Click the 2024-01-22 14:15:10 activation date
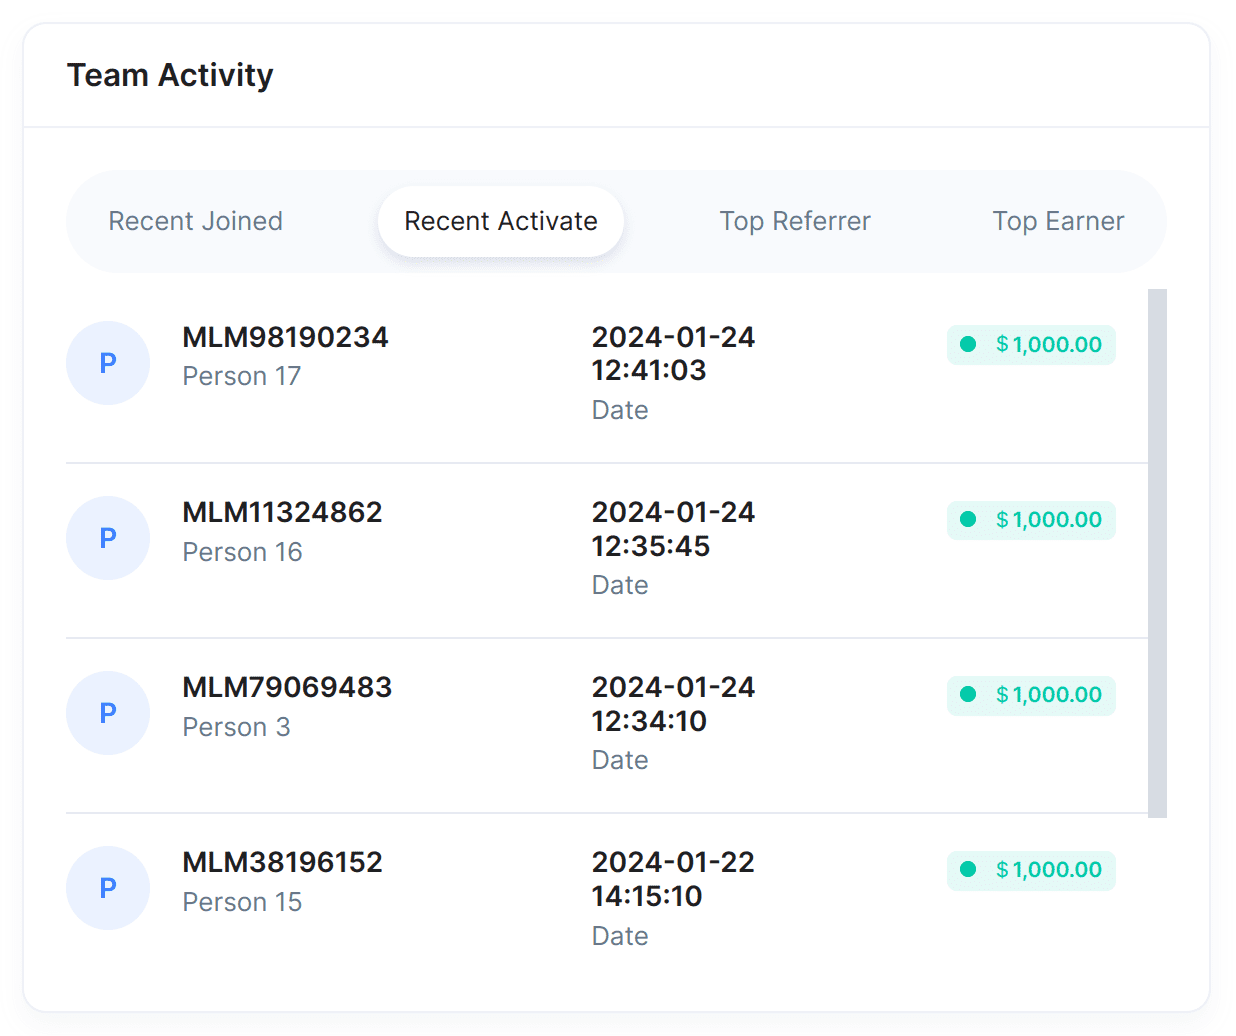The image size is (1236, 1036). coord(673,879)
